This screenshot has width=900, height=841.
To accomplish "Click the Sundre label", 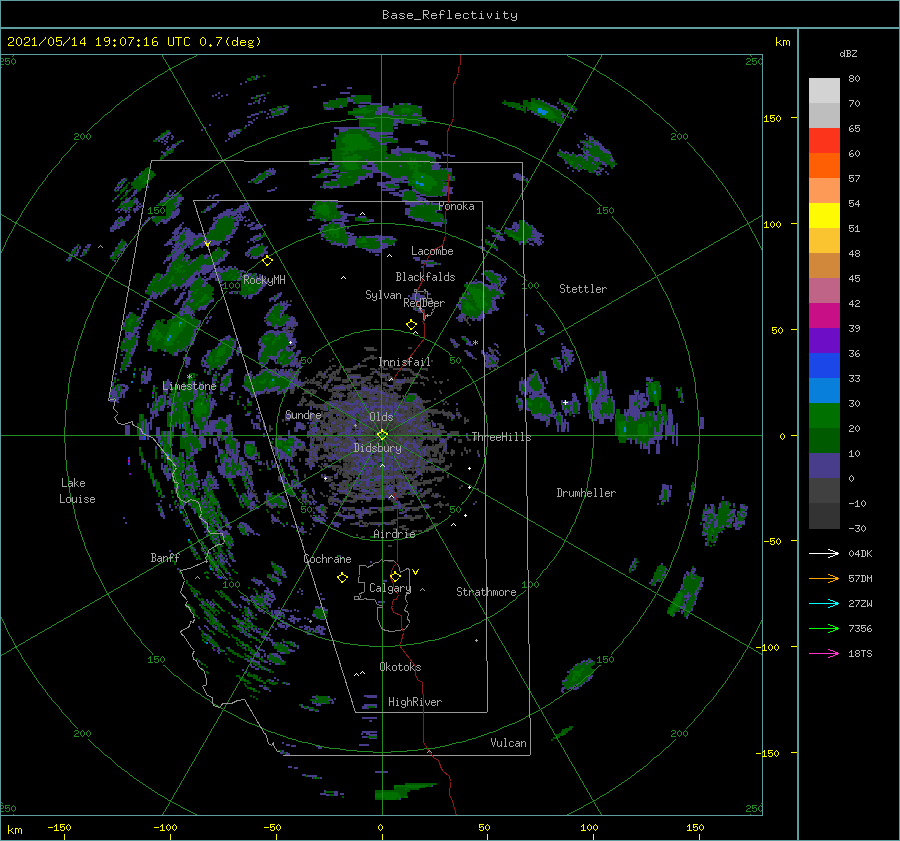I will (303, 414).
